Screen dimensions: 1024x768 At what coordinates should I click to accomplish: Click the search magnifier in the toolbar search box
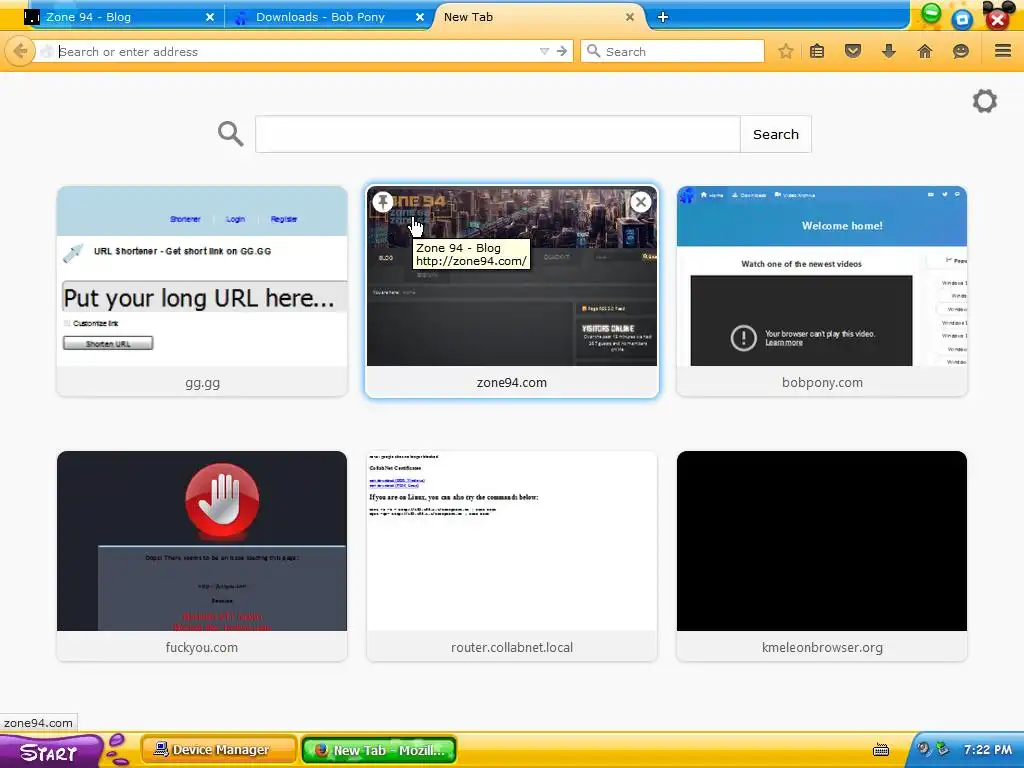coord(593,51)
